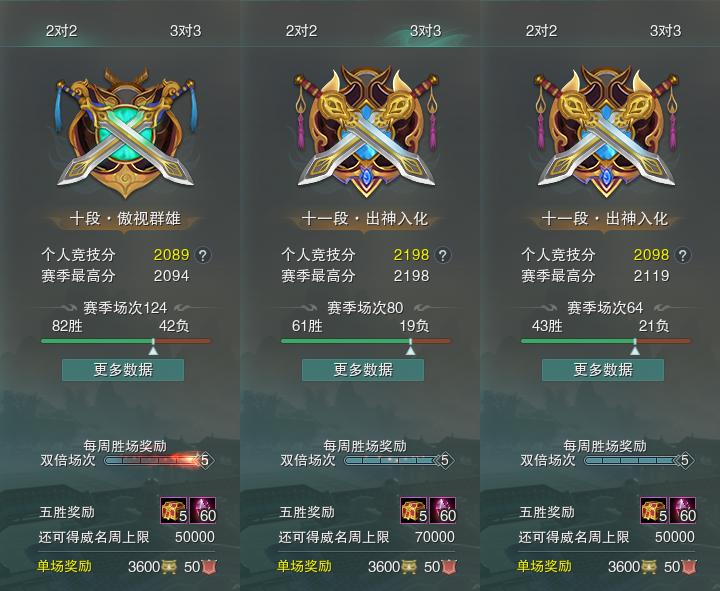Click the treasure chest reward in right panel
Screen dimensions: 720x591
click(654, 510)
